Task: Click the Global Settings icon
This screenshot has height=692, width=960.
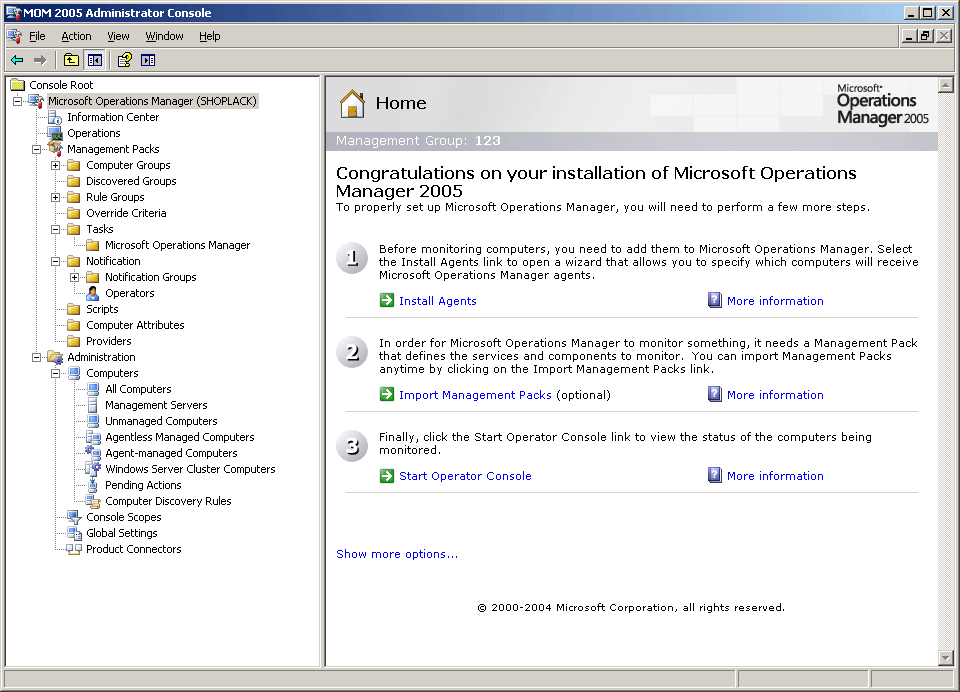Action: [x=74, y=533]
